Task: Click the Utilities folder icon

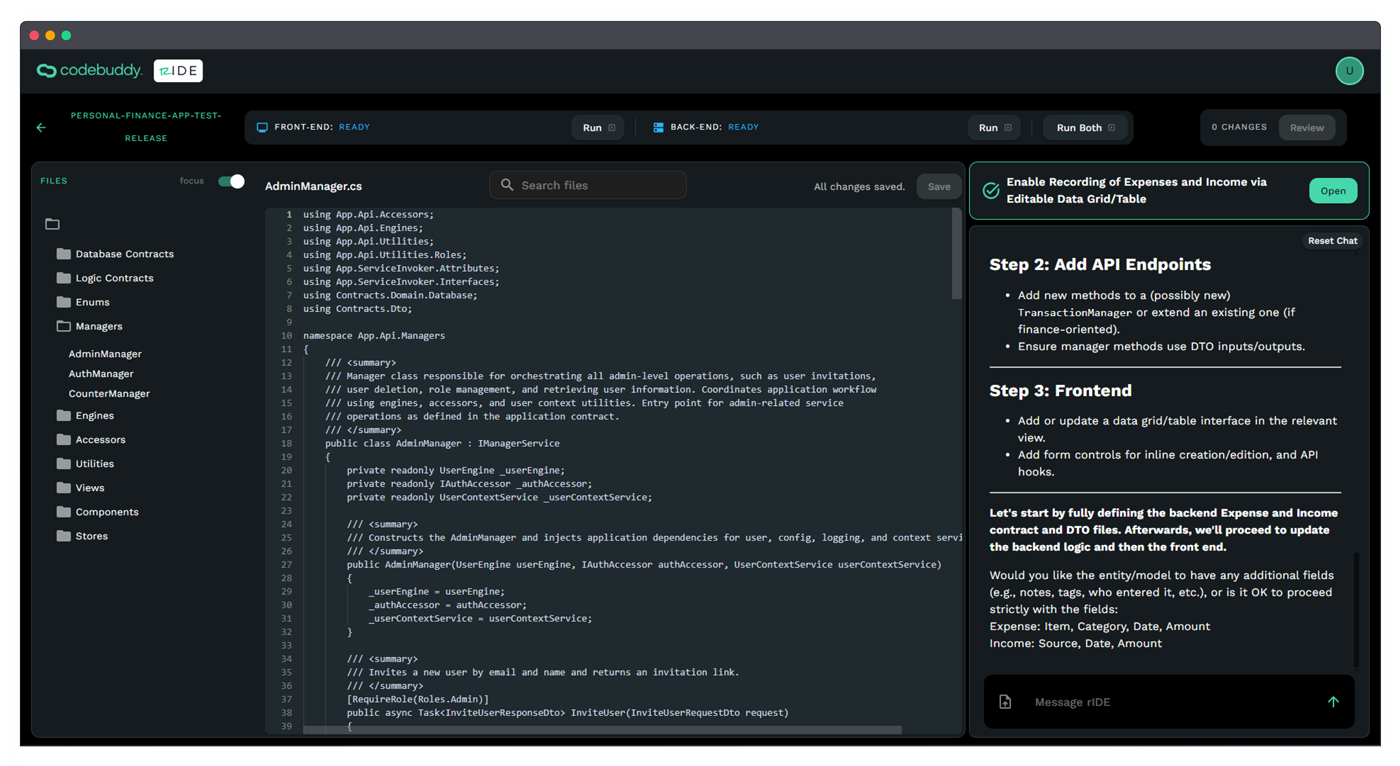Action: 64,463
